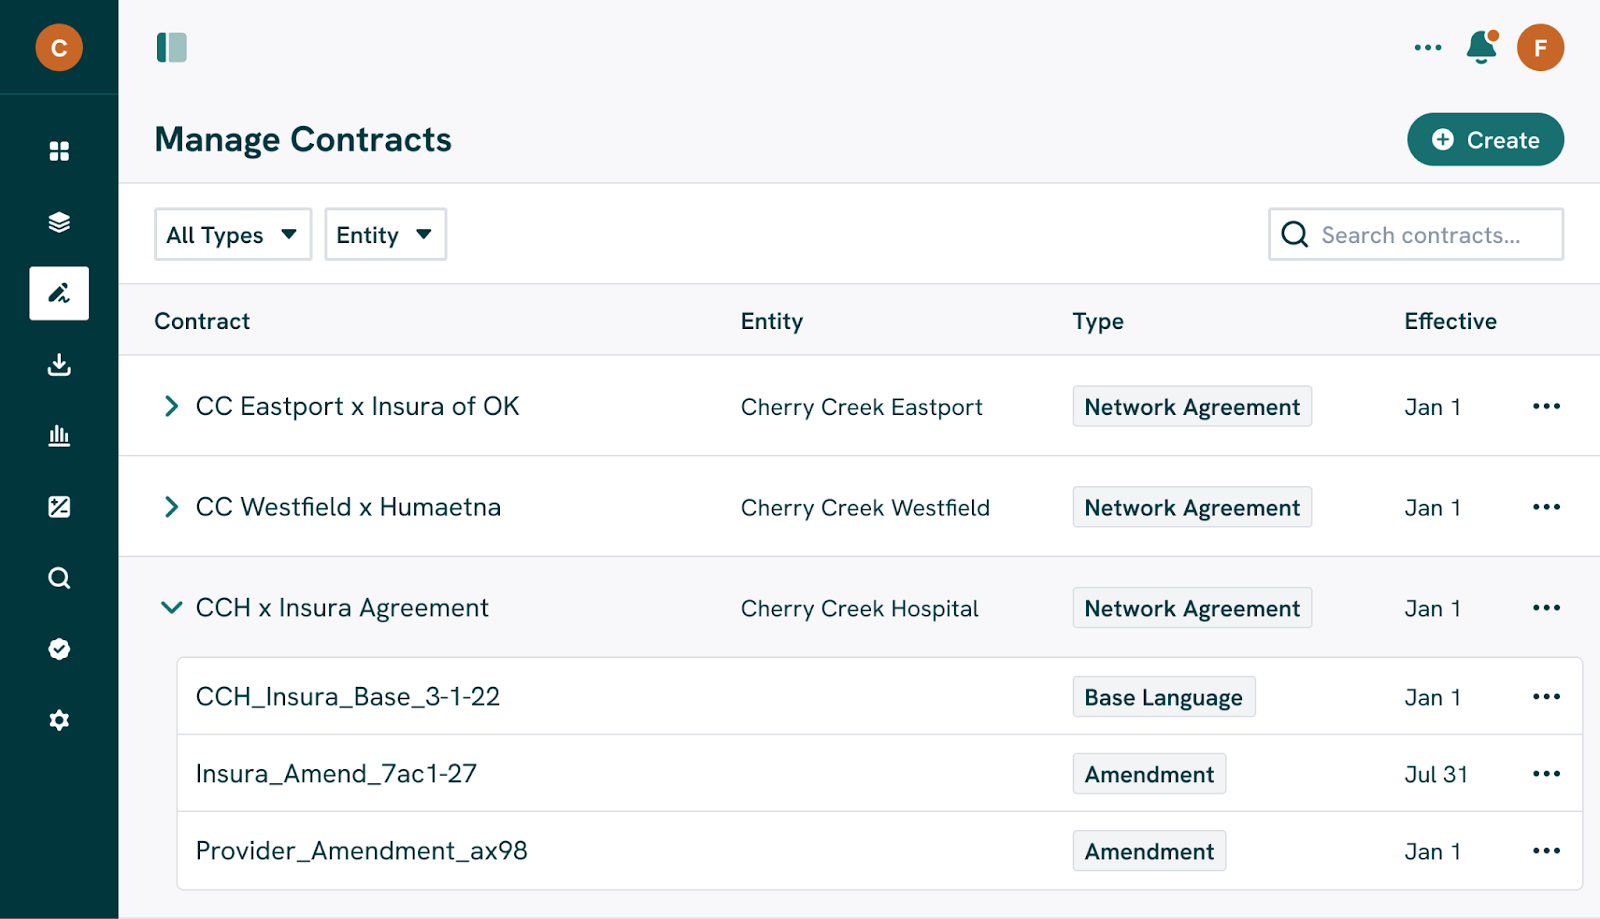Open more options for Insura_Amend_7ac1-27 row
Image resolution: width=1600 pixels, height=919 pixels.
tap(1546, 774)
